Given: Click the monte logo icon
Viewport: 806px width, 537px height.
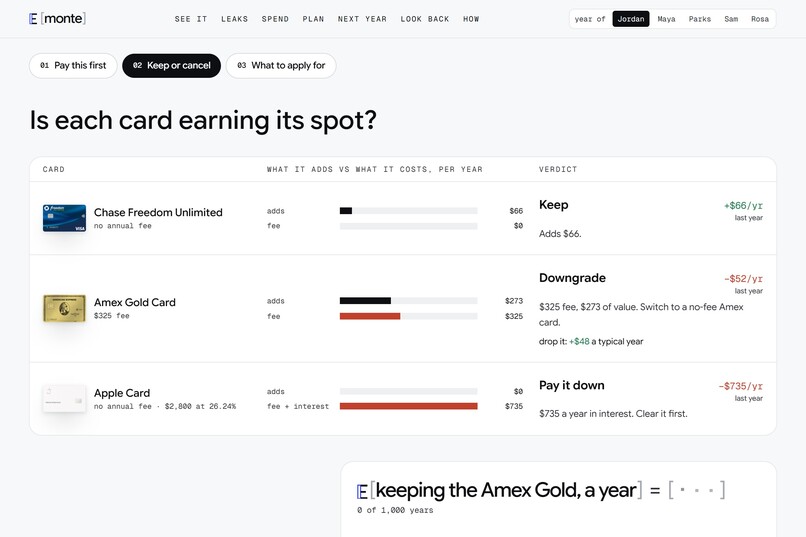Looking at the screenshot, I should [33, 19].
